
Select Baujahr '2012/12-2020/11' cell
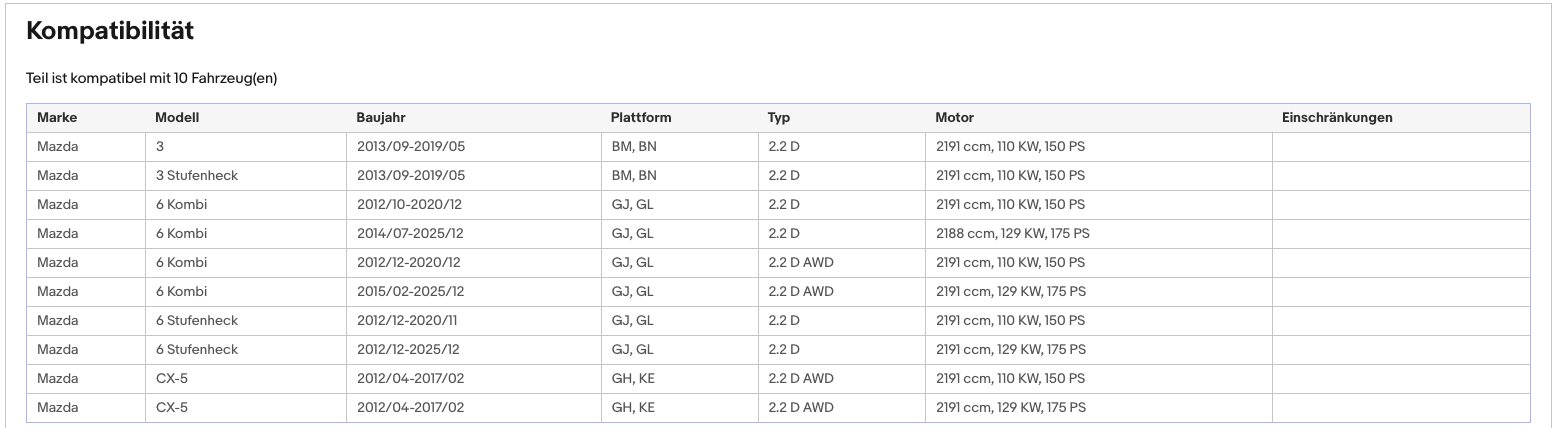tap(474, 321)
